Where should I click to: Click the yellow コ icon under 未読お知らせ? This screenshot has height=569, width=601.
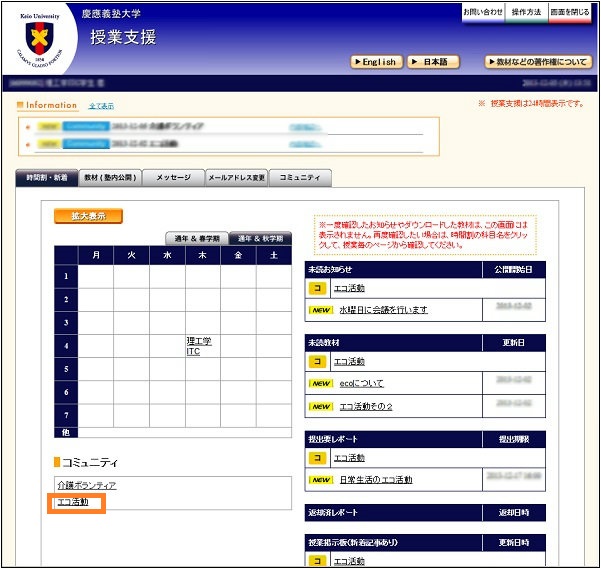point(317,288)
